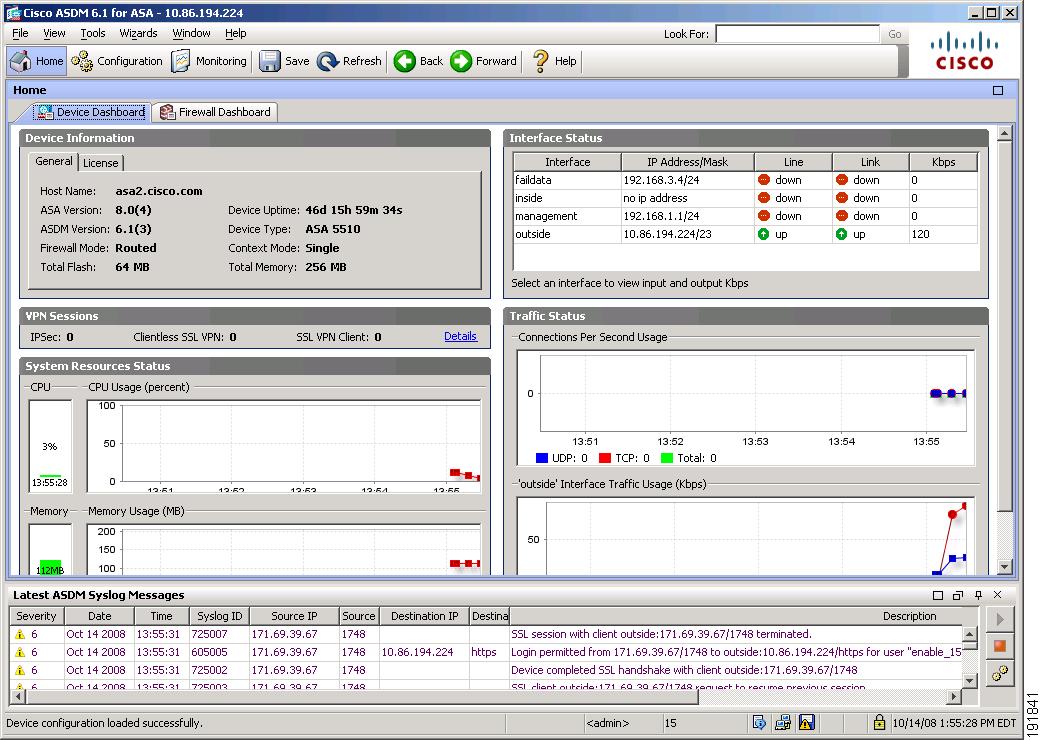This screenshot has width=1042, height=740.
Task: Open the Help menu in the menu bar
Action: pyautogui.click(x=235, y=33)
